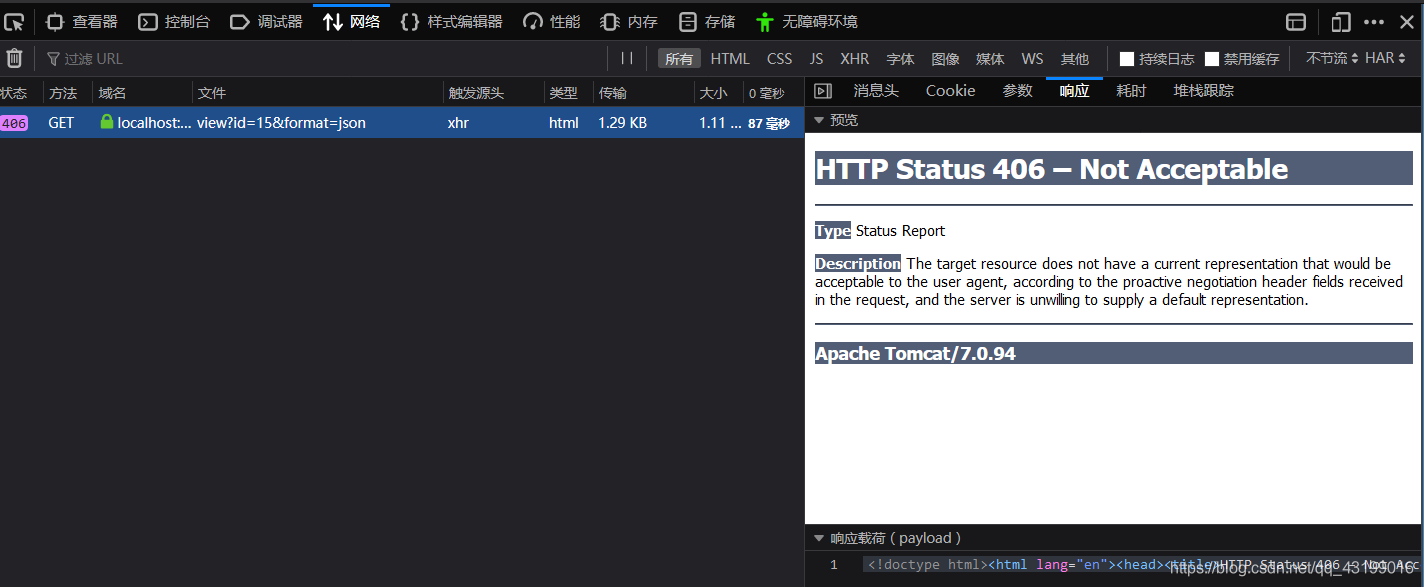Select request view?id=15&format=json
This screenshot has height=587, width=1424.
[x=281, y=123]
